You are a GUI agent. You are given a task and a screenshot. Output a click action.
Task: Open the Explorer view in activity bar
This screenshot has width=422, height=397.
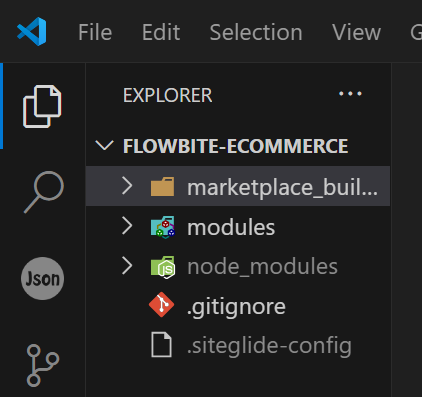pyautogui.click(x=42, y=107)
